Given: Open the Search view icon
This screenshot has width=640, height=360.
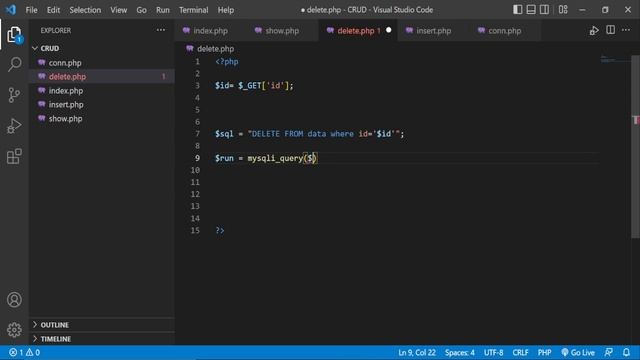Looking at the screenshot, I should coord(14,64).
